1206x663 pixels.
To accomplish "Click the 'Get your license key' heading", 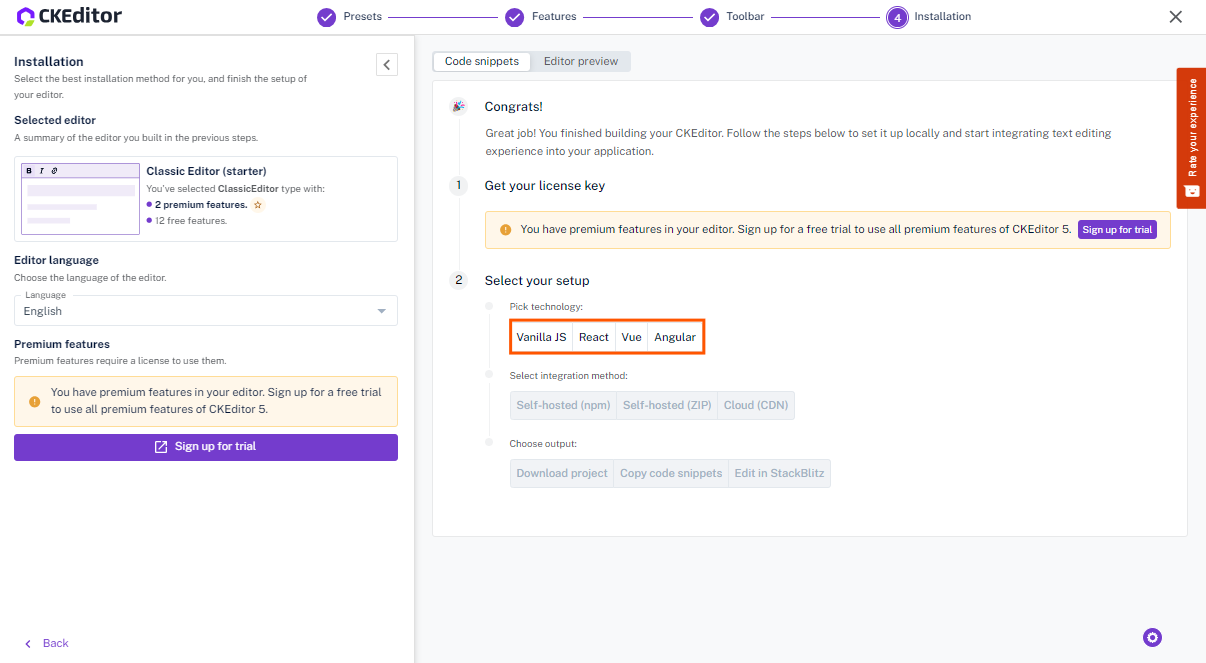I will [545, 186].
